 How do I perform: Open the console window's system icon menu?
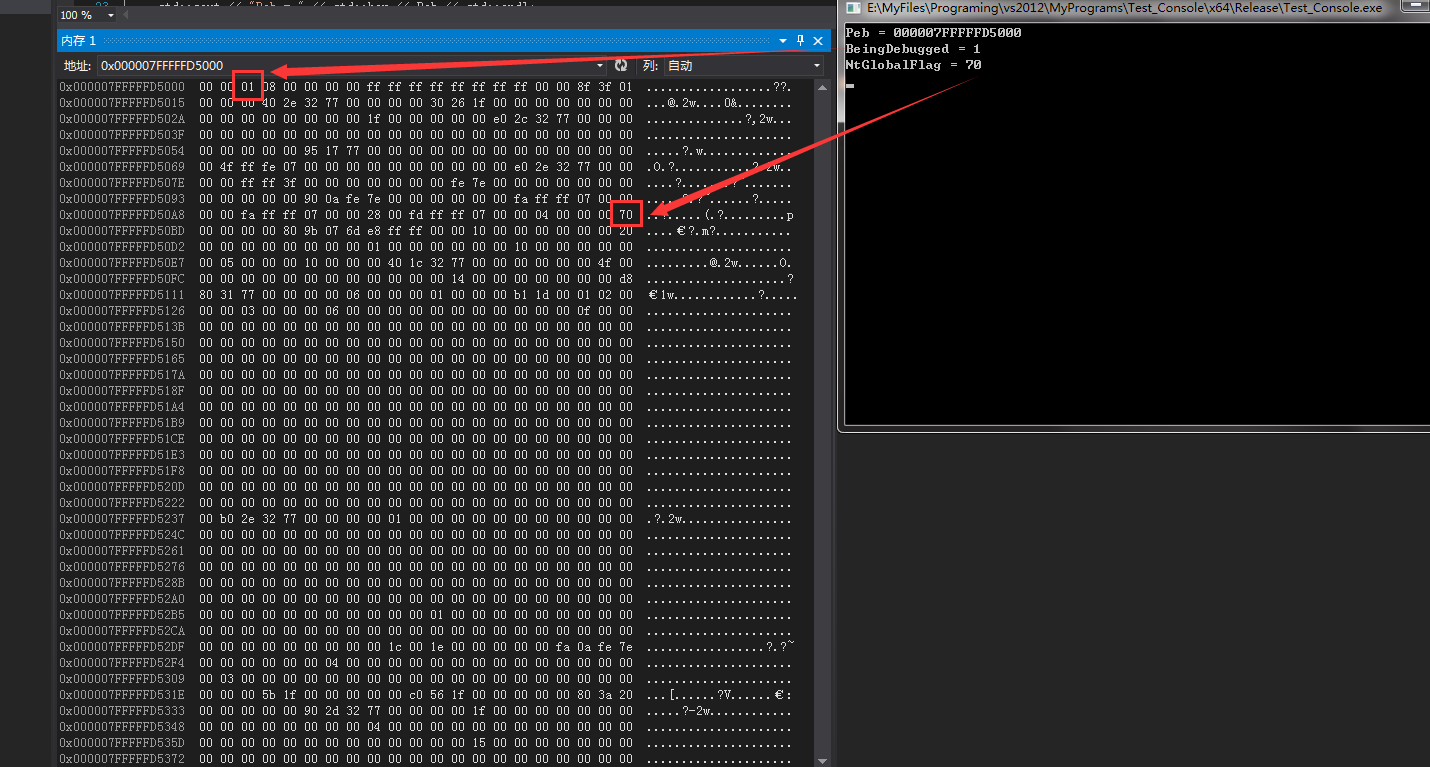click(x=852, y=8)
